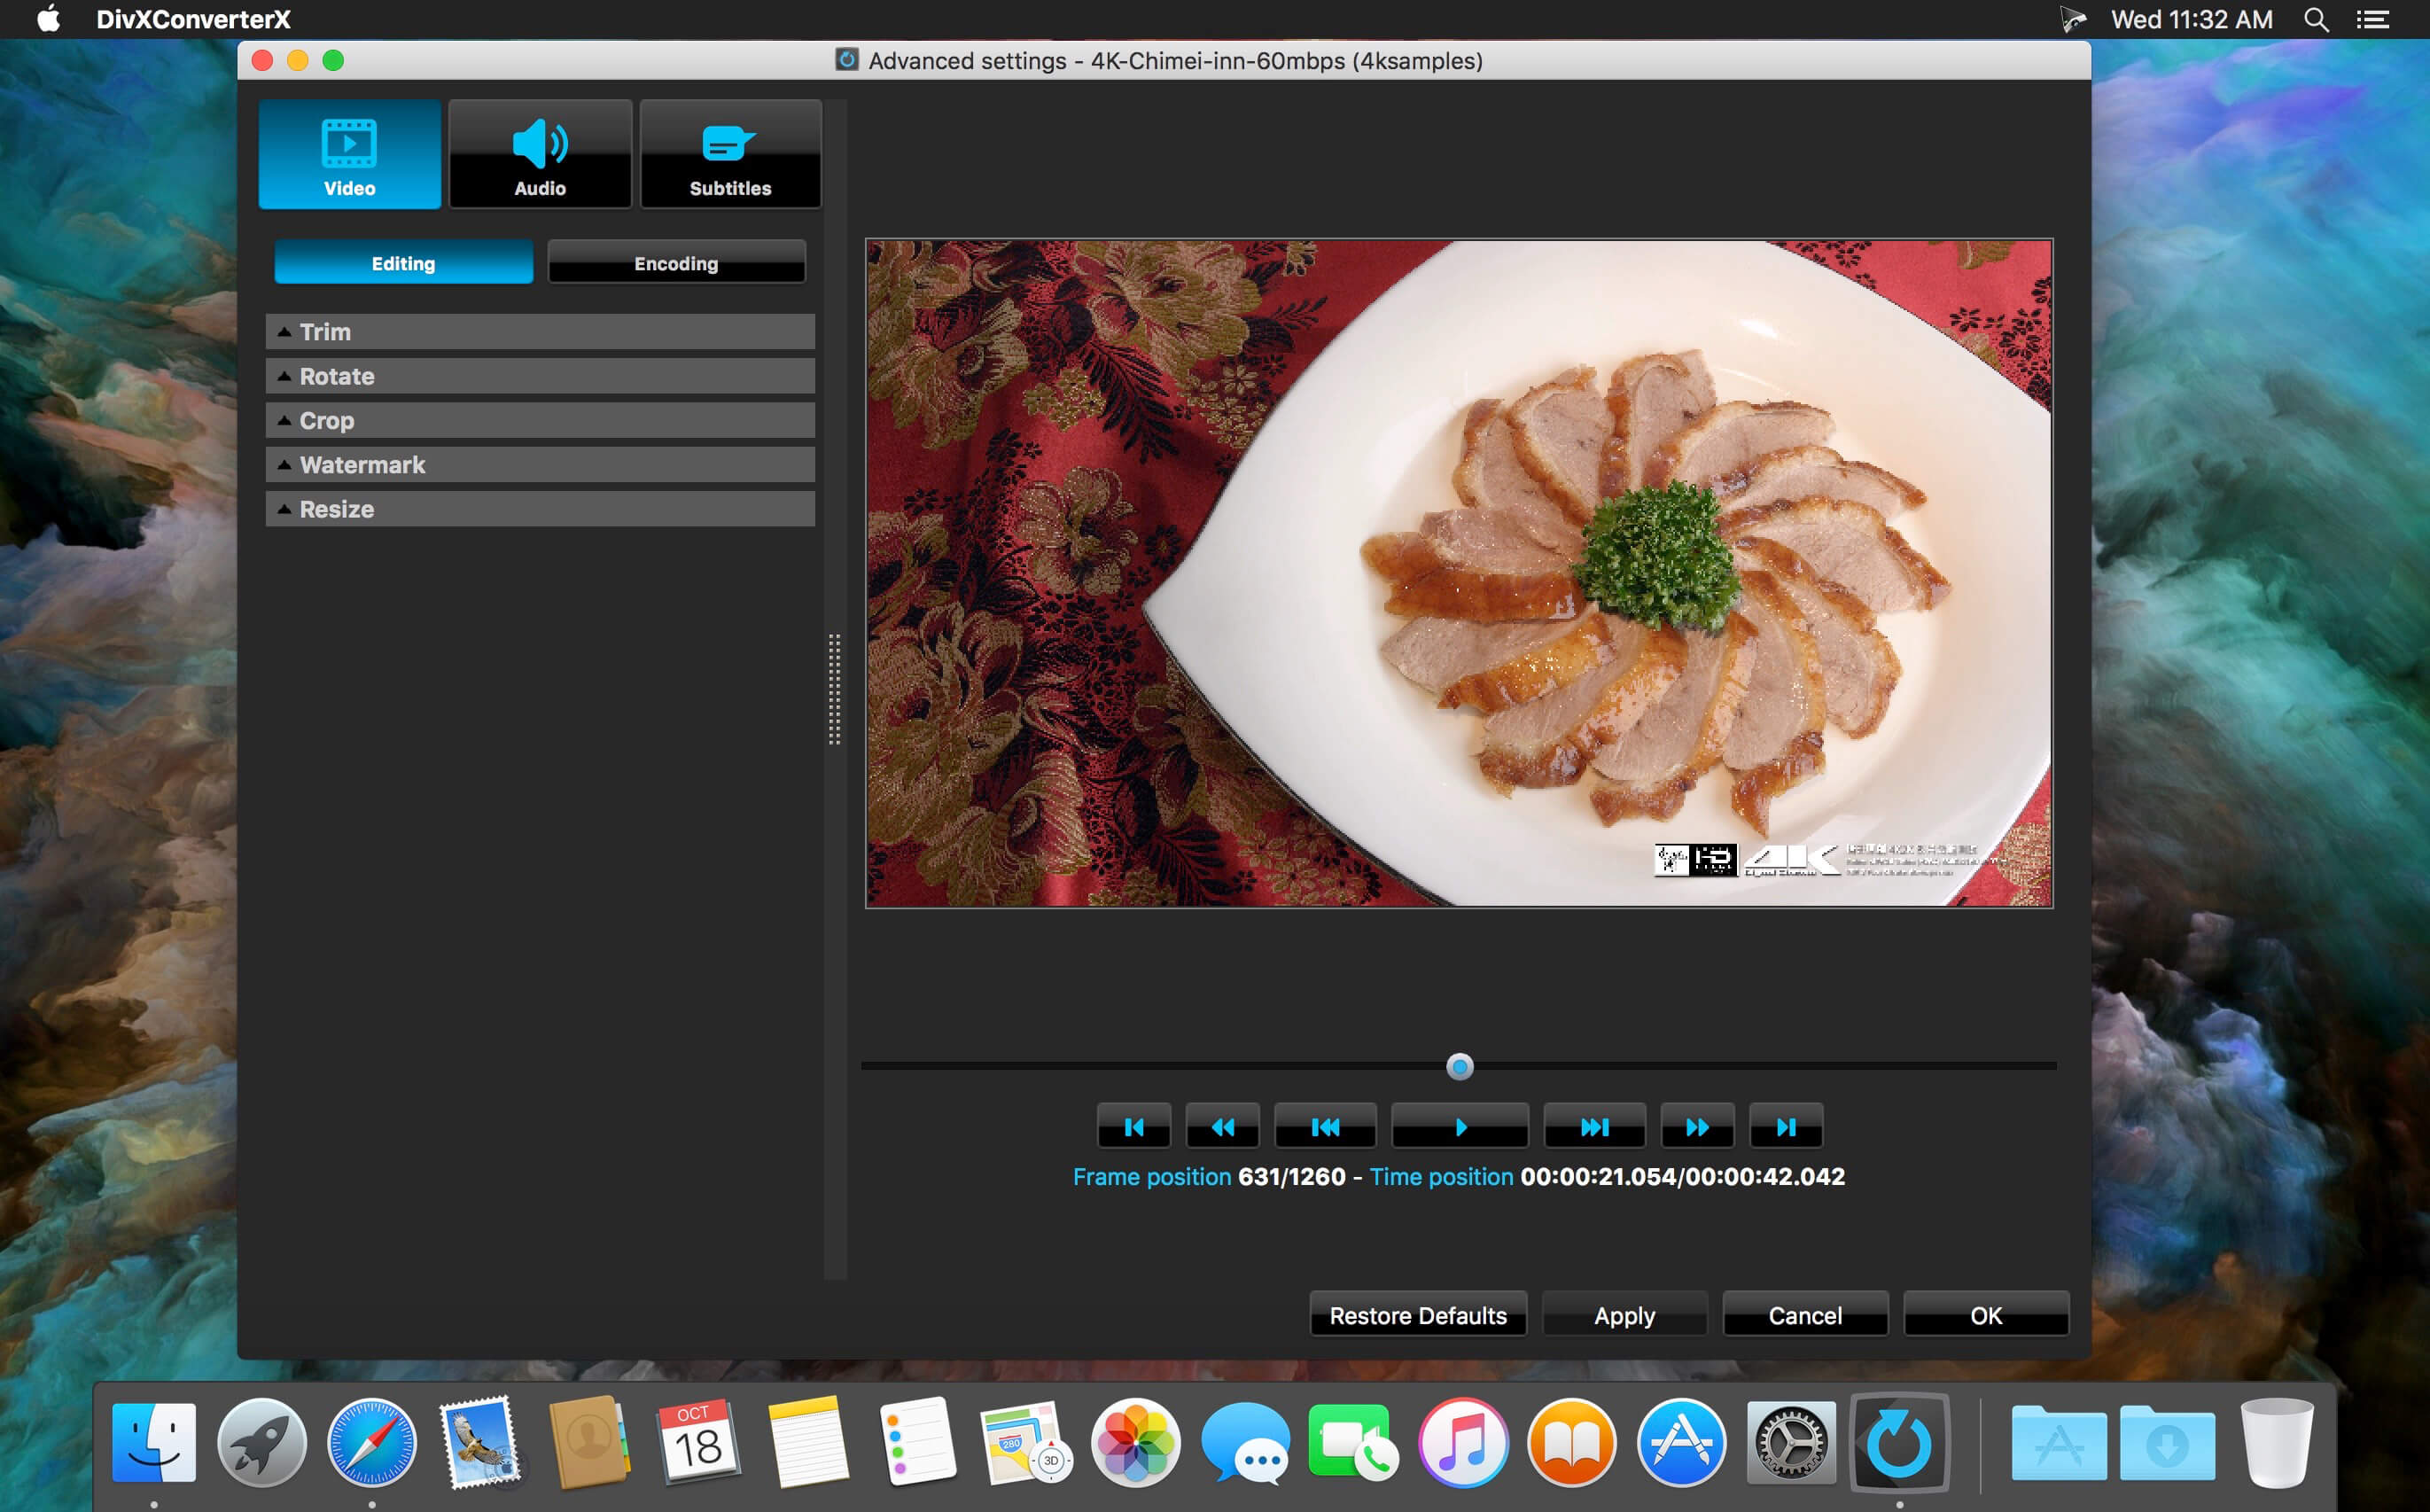
Task: Expand the Watermark editing section
Action: [541, 464]
